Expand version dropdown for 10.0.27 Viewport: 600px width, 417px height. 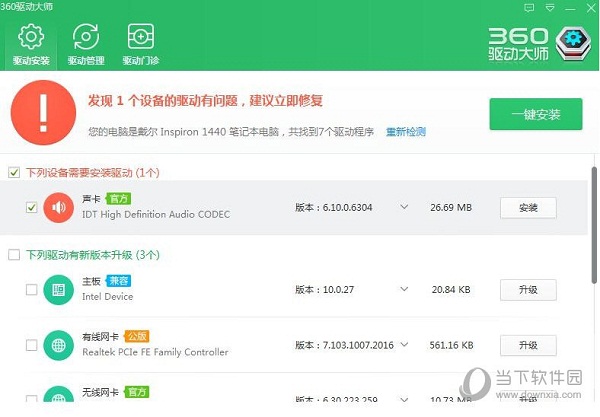pyautogui.click(x=404, y=289)
